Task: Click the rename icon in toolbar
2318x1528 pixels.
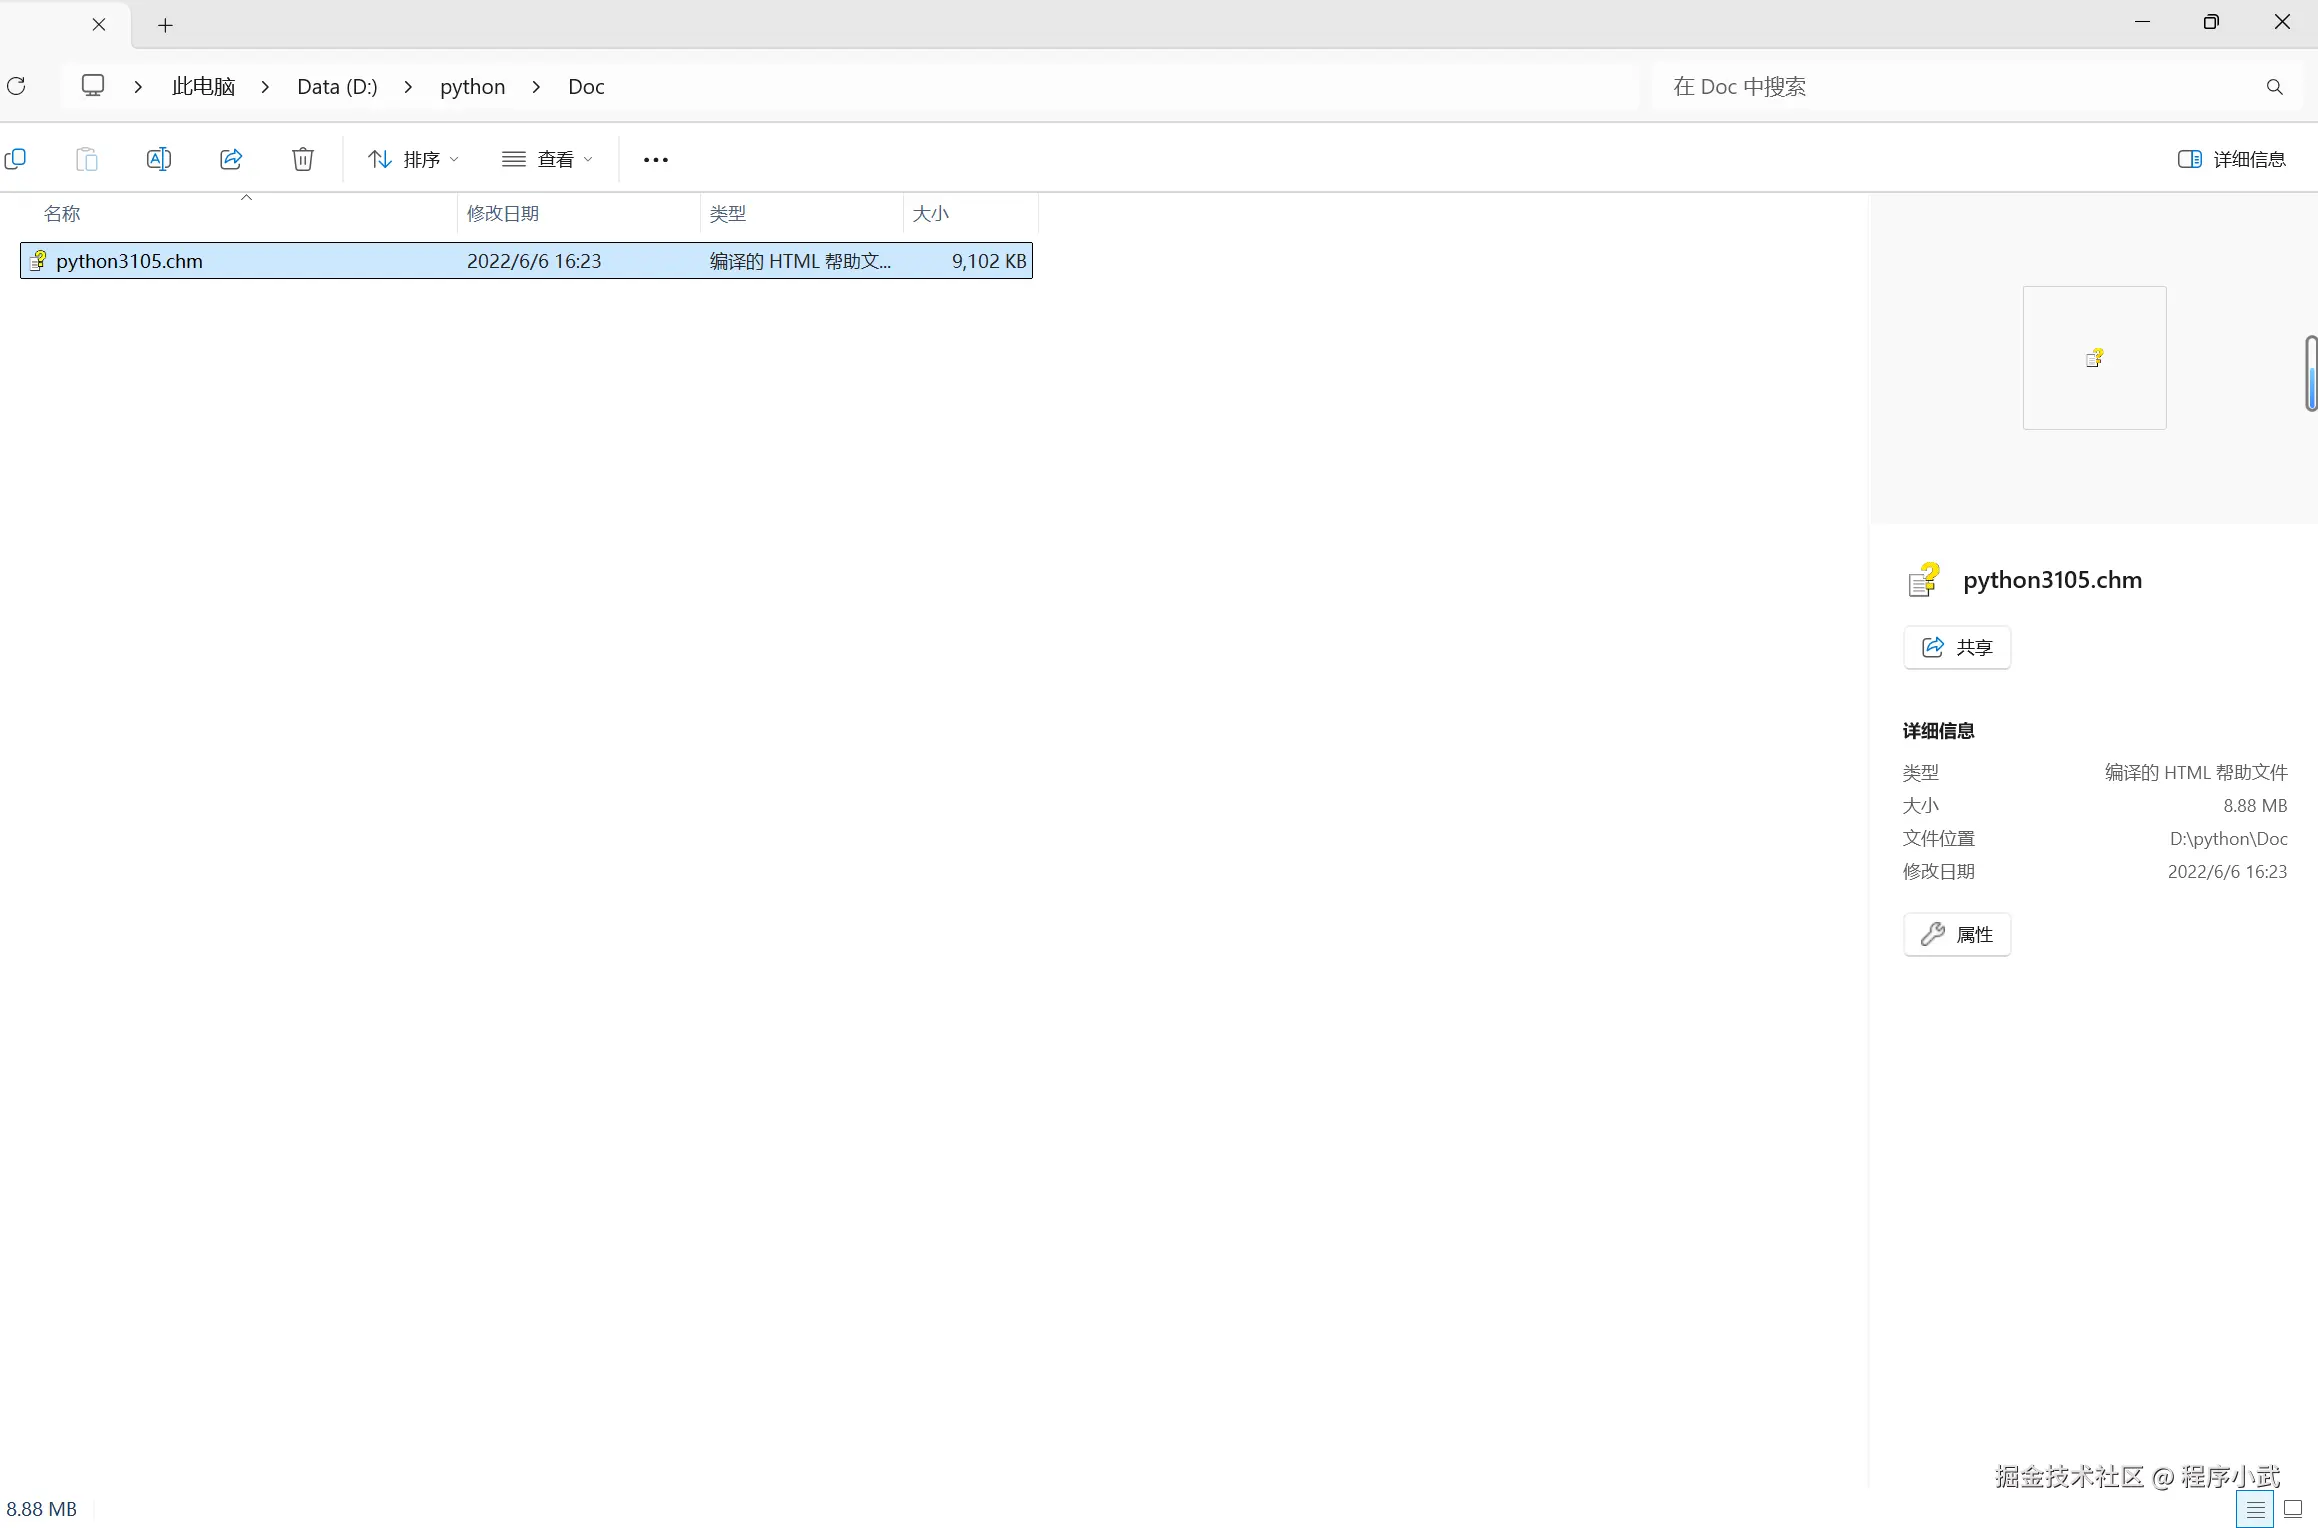Action: 159,159
